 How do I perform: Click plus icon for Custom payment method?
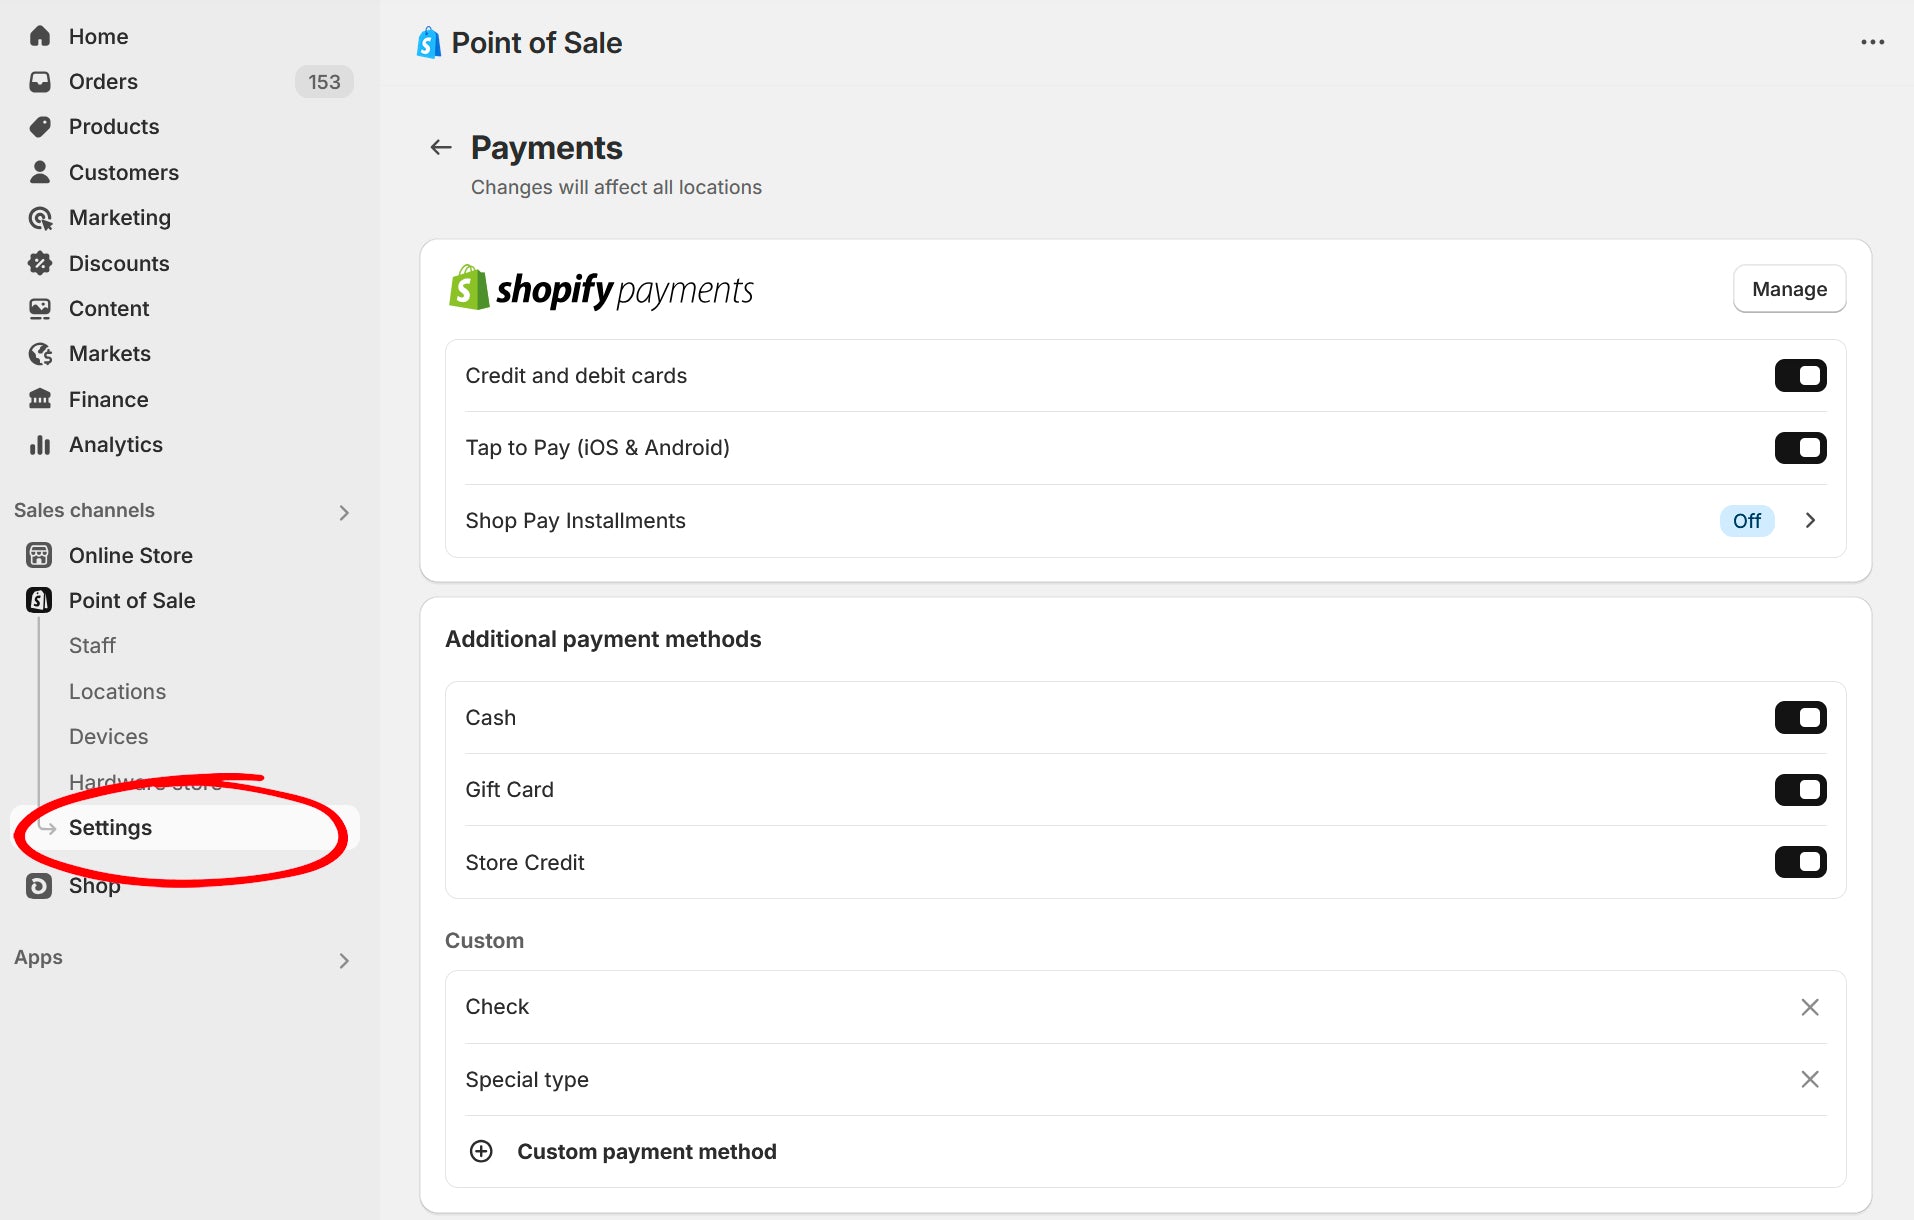tap(481, 1151)
